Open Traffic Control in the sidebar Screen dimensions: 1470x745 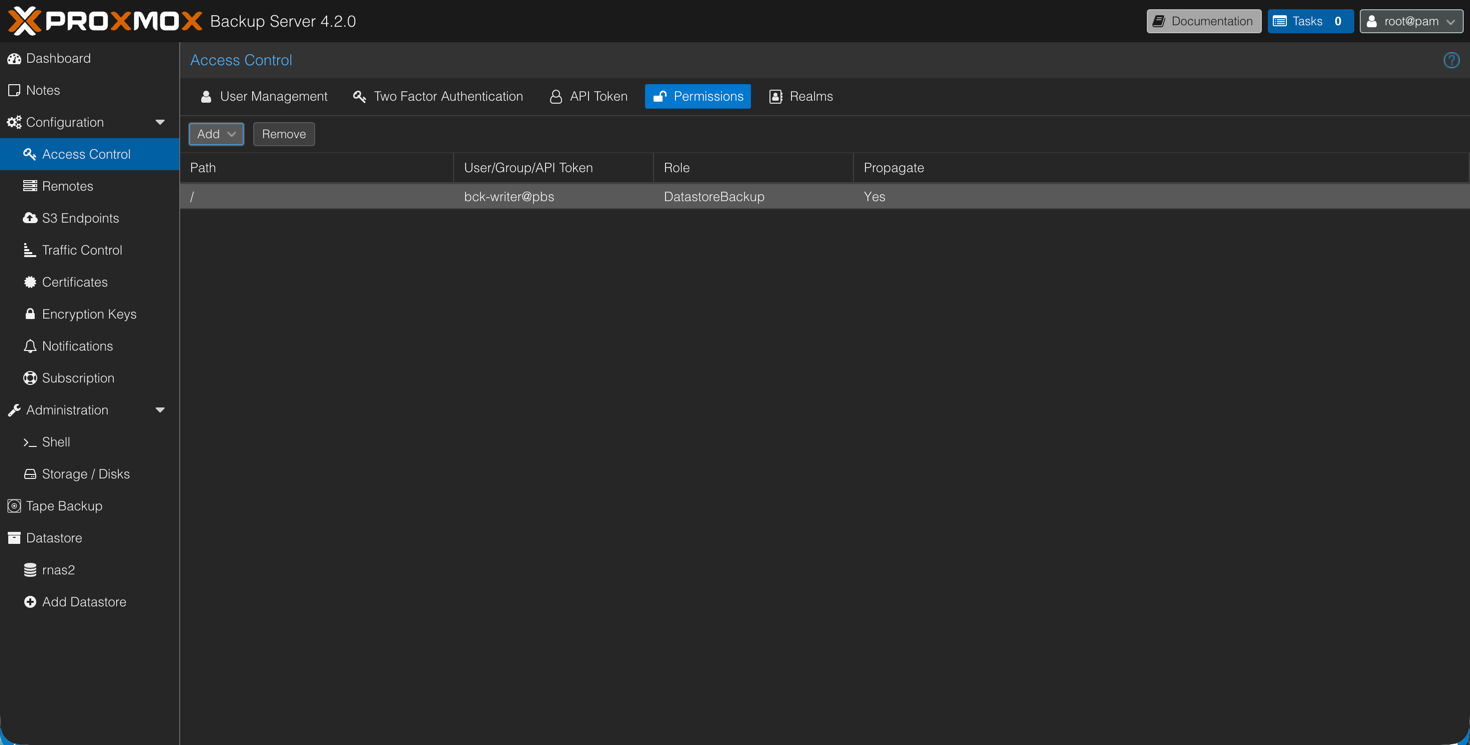89,250
